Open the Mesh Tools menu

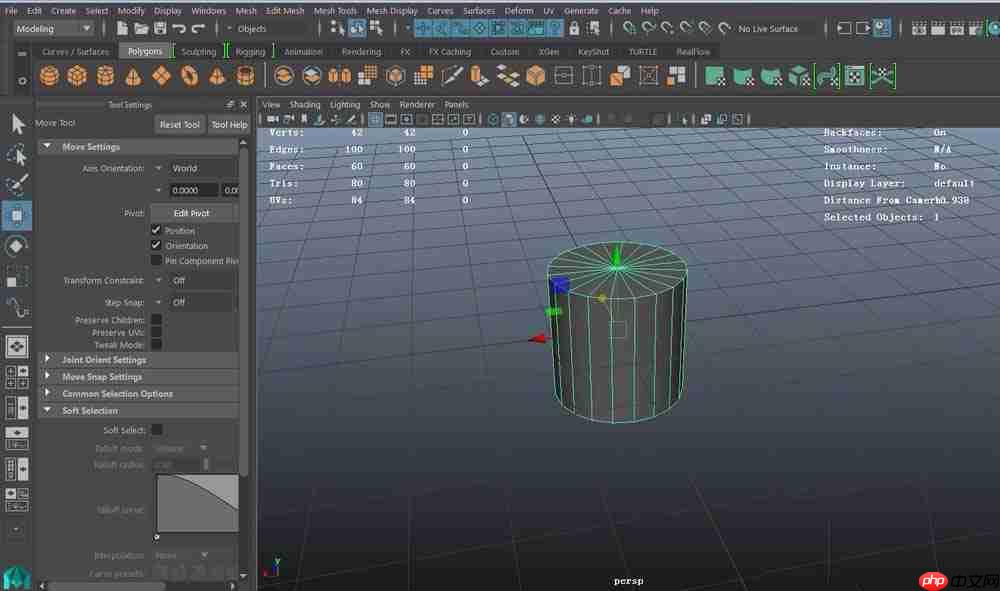tap(335, 11)
